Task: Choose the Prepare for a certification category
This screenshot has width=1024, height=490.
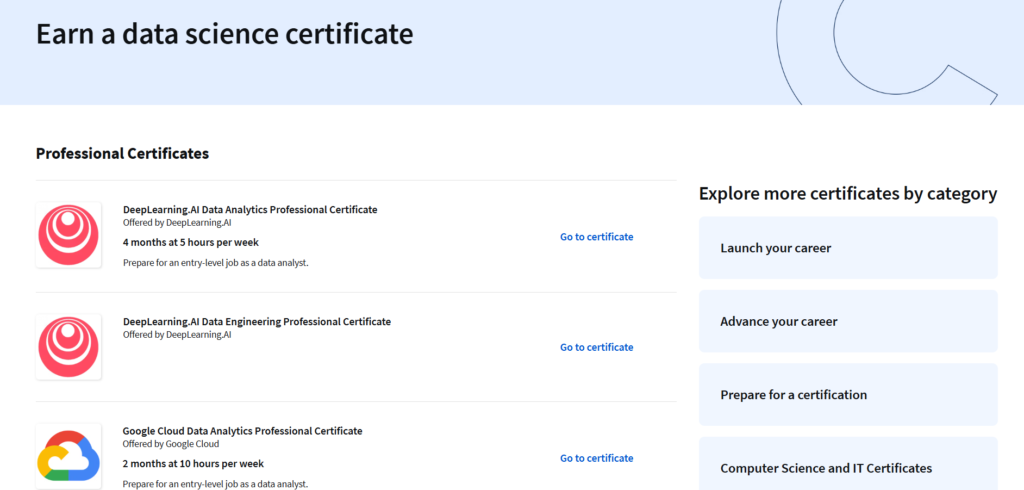Action: [x=848, y=395]
